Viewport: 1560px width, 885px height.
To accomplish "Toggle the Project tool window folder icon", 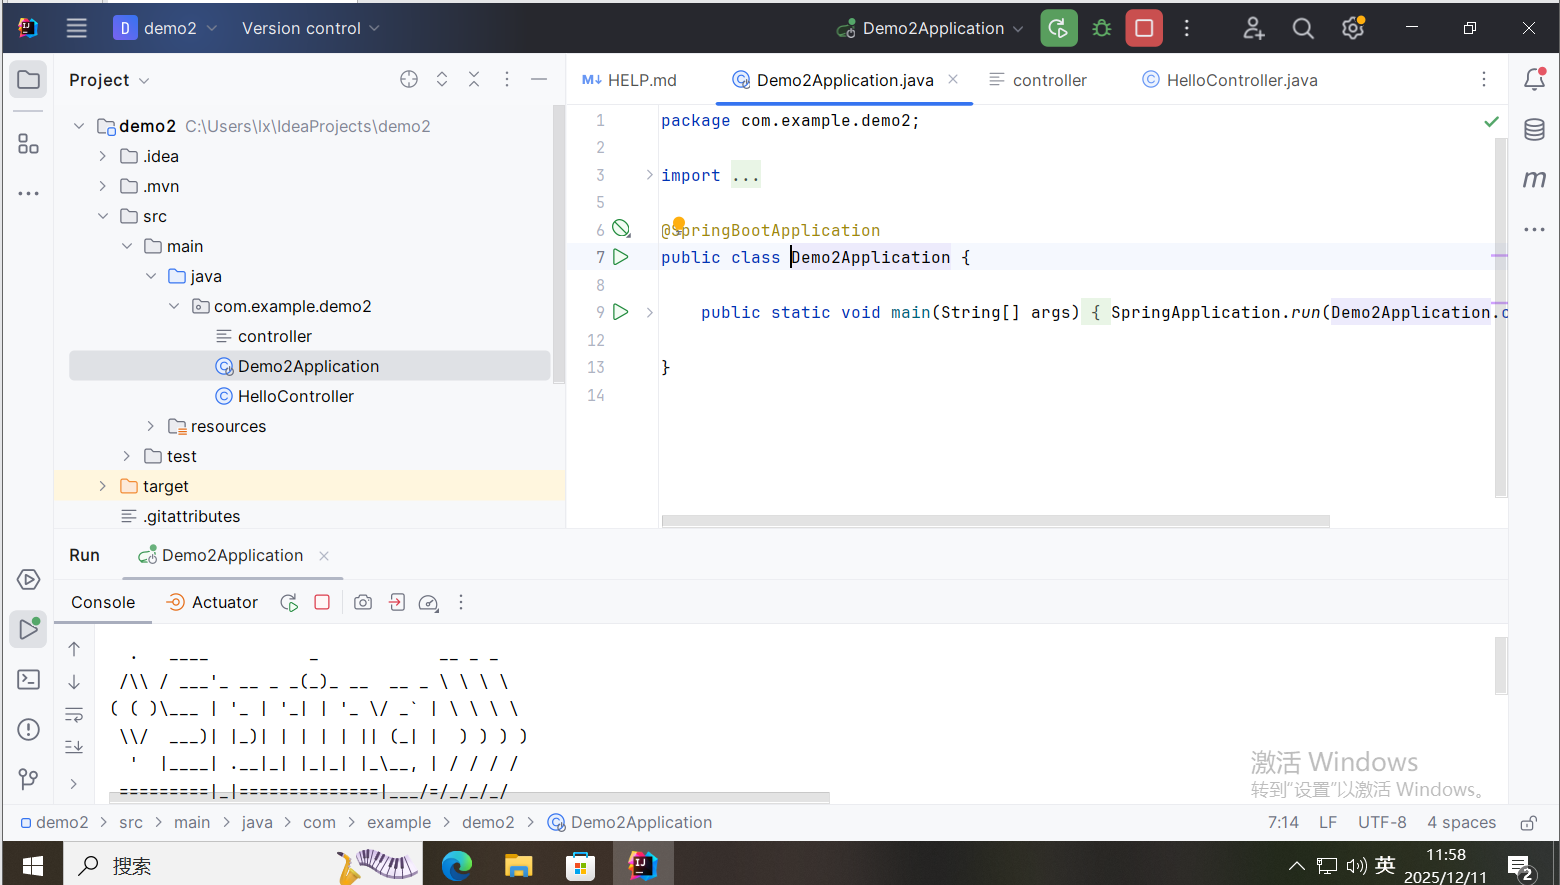I will (28, 80).
